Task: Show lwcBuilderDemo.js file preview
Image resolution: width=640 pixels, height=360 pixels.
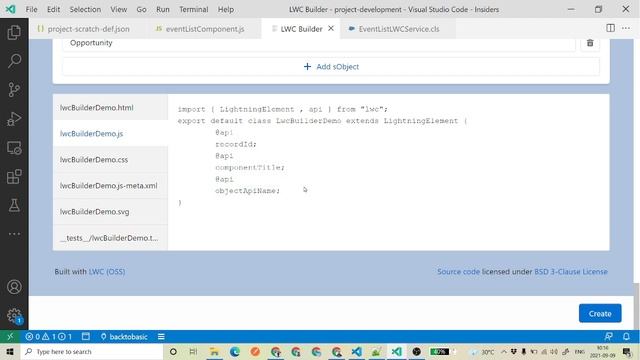Action: (x=110, y=133)
